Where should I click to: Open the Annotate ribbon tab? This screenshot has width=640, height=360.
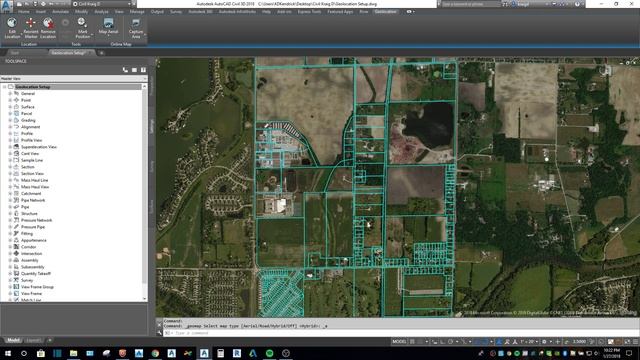[60, 12]
